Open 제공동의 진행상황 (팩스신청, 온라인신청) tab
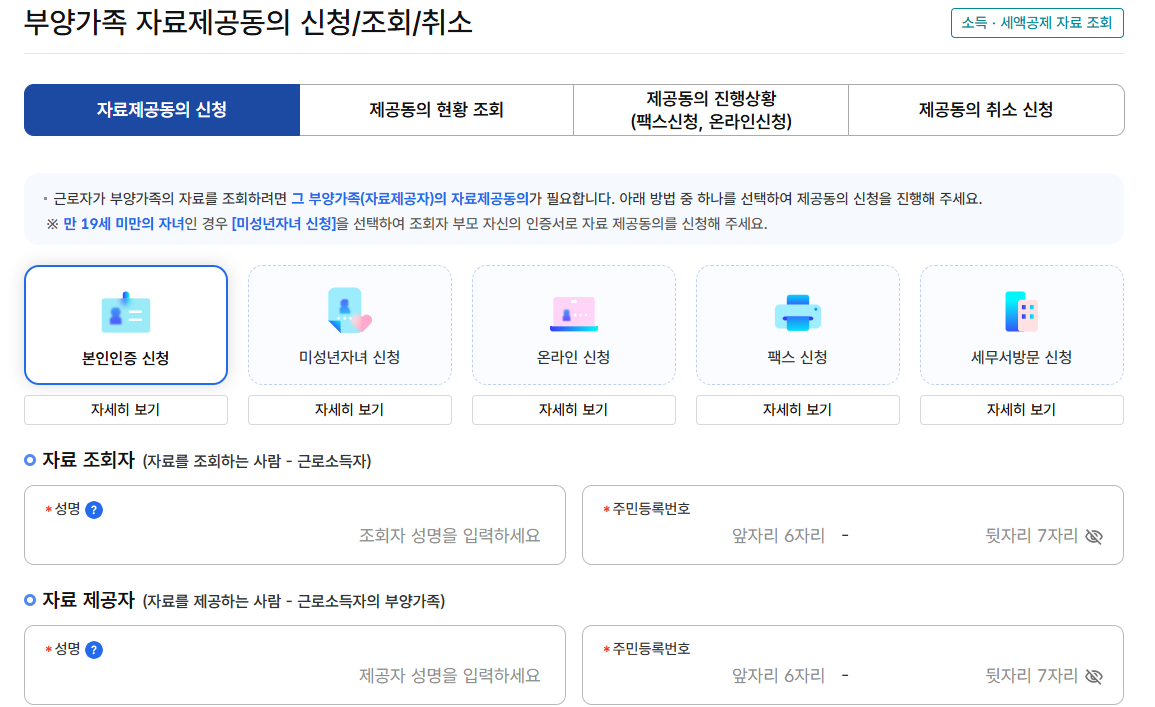 point(711,110)
